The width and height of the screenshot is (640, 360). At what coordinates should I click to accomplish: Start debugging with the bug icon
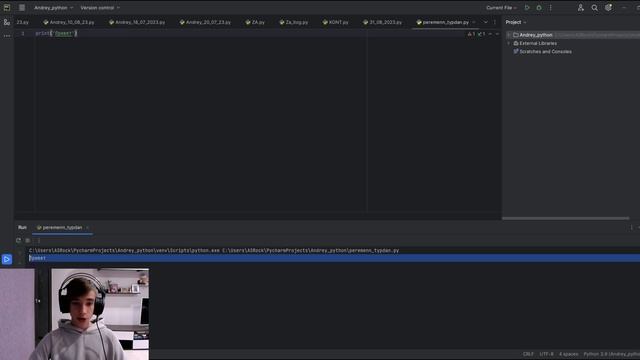pos(539,8)
